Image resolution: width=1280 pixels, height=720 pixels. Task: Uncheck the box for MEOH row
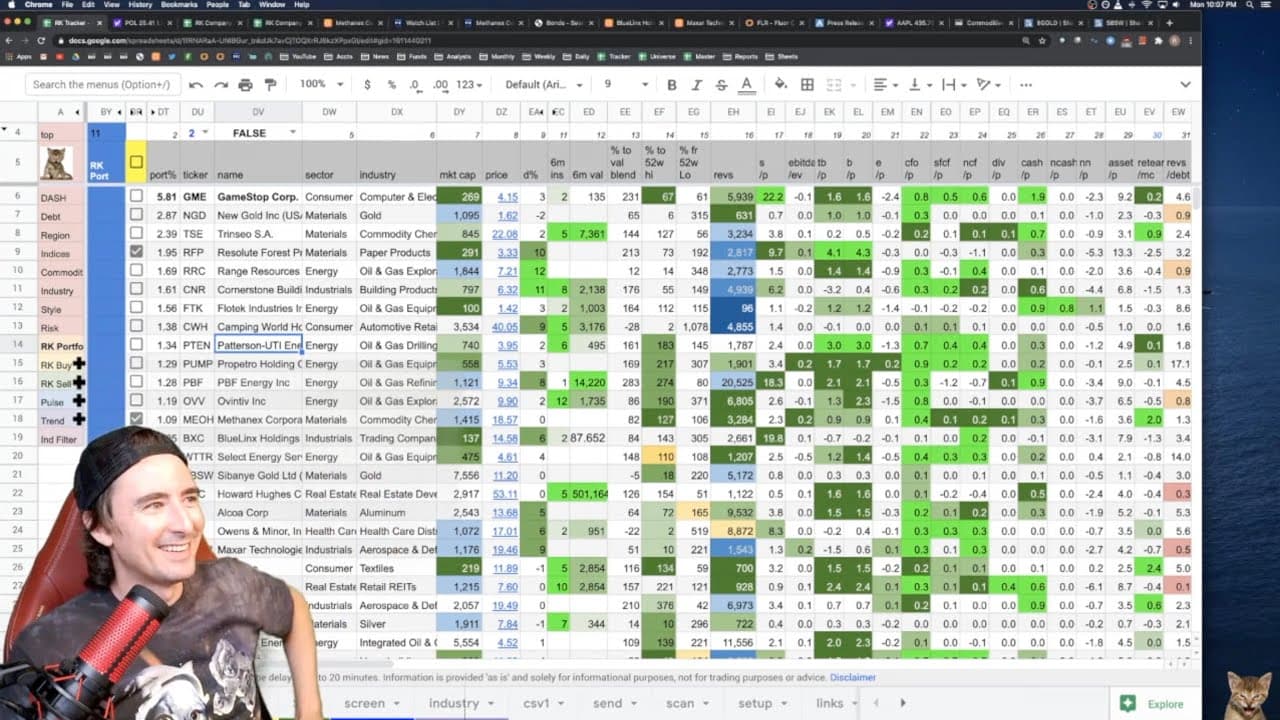tap(136, 419)
